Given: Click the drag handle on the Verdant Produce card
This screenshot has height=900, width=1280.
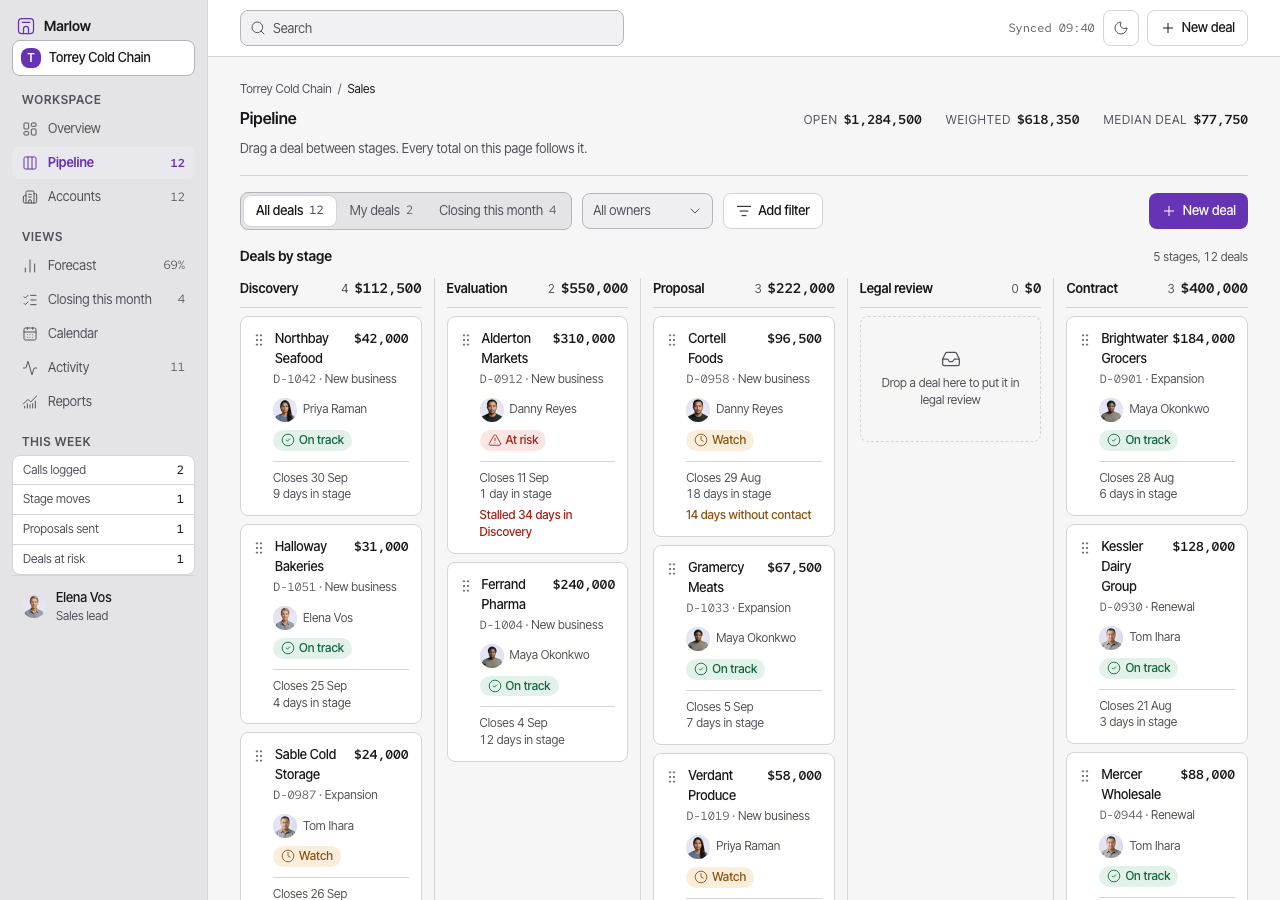Looking at the screenshot, I should coord(672,777).
